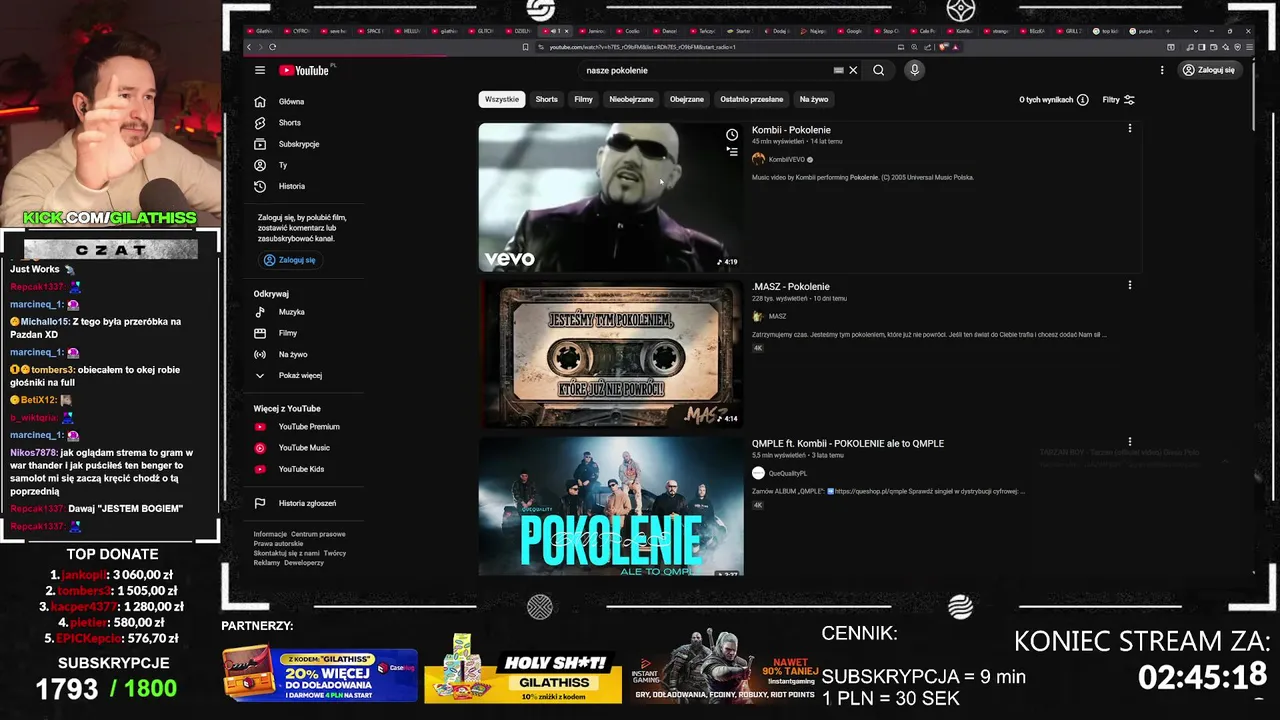Open Shorts in the sidebar

(290, 122)
